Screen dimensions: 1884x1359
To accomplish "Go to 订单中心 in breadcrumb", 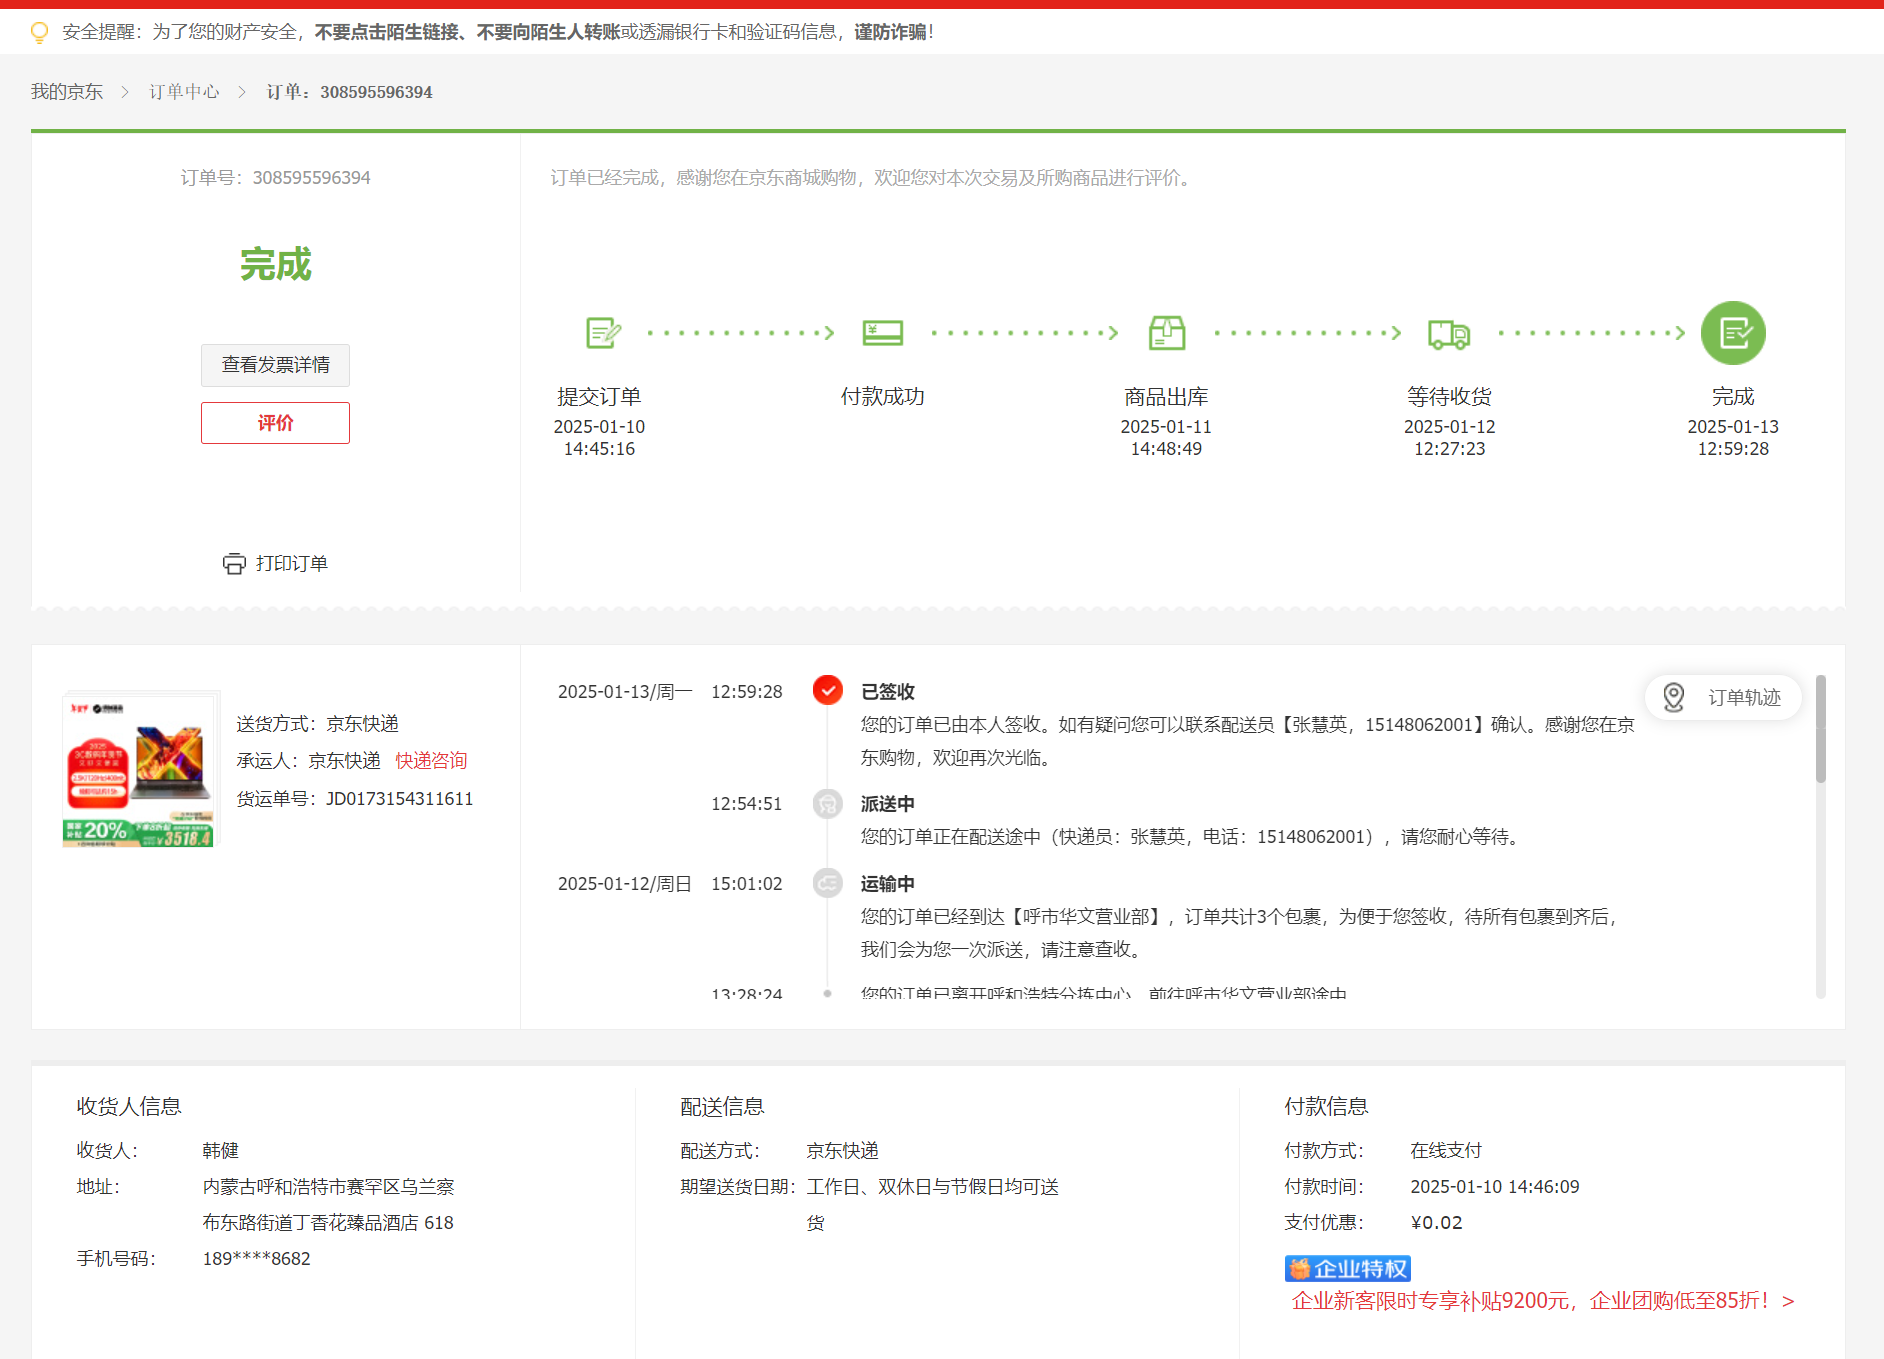I will (x=184, y=92).
